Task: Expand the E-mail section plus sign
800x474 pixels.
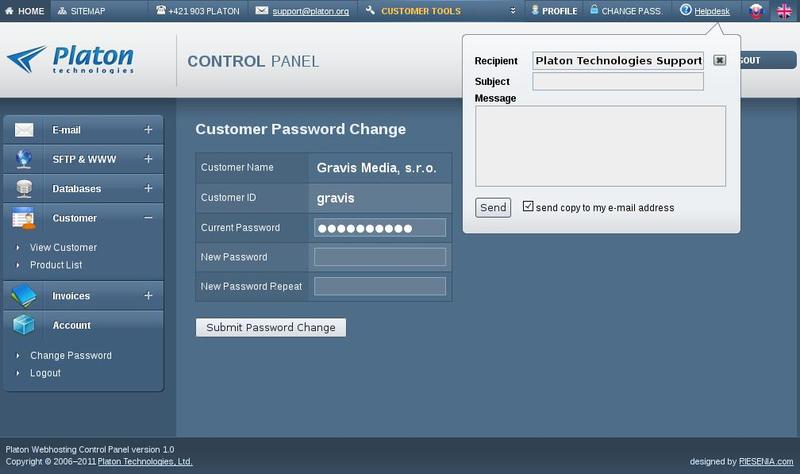Action: 148,130
